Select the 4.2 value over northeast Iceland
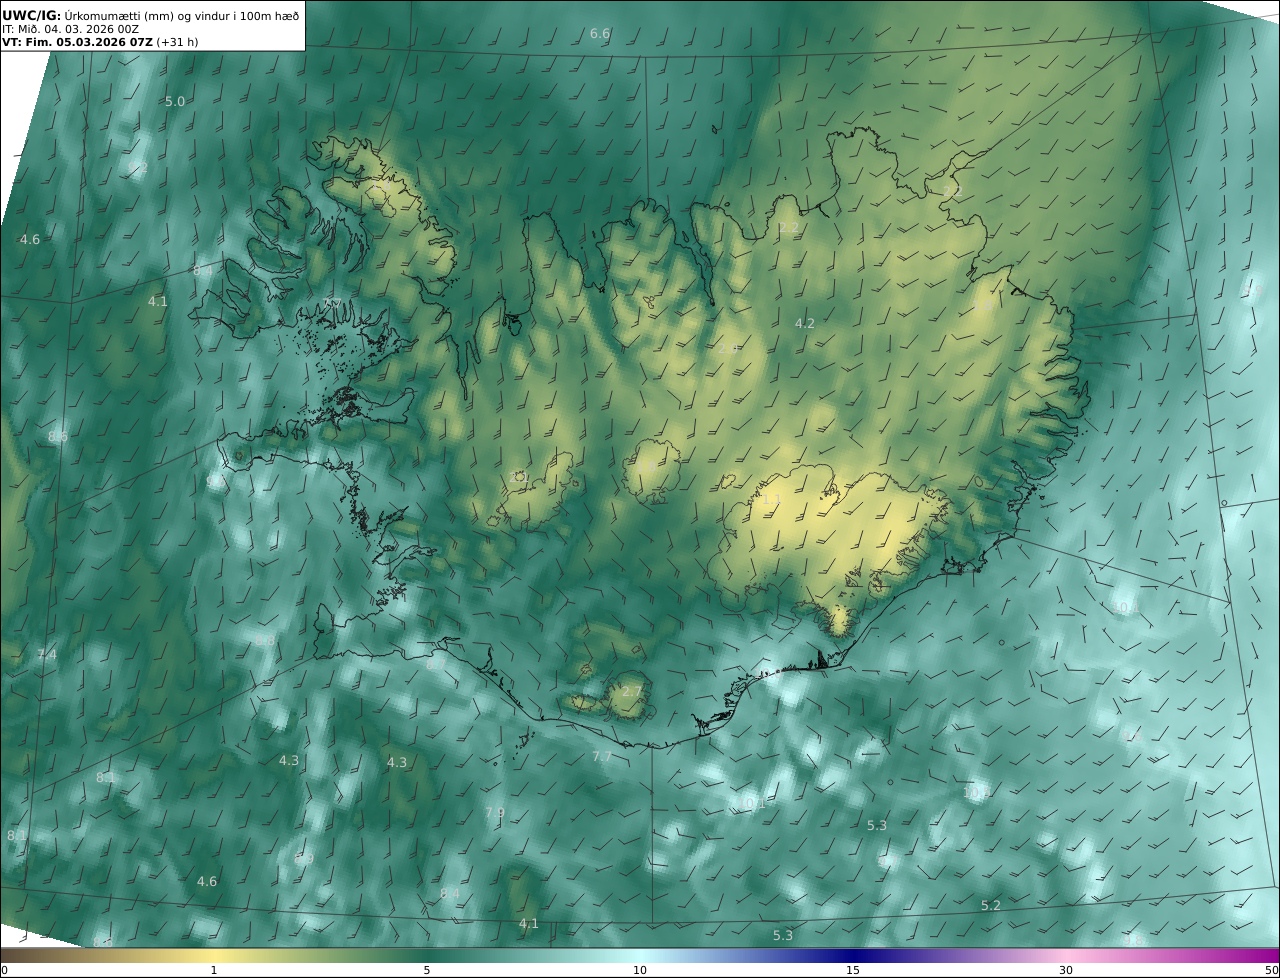1280x978 pixels. (x=805, y=324)
